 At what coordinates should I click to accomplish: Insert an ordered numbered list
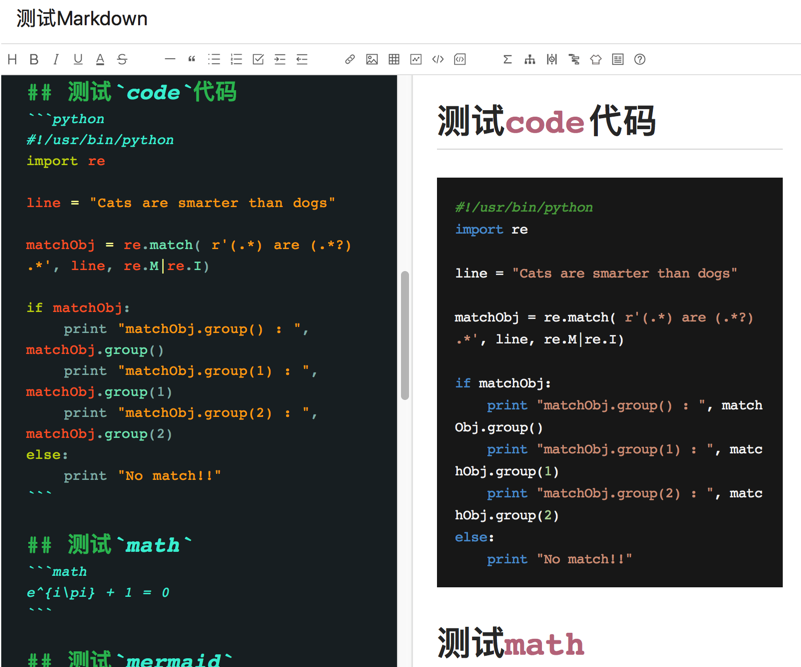coord(236,59)
